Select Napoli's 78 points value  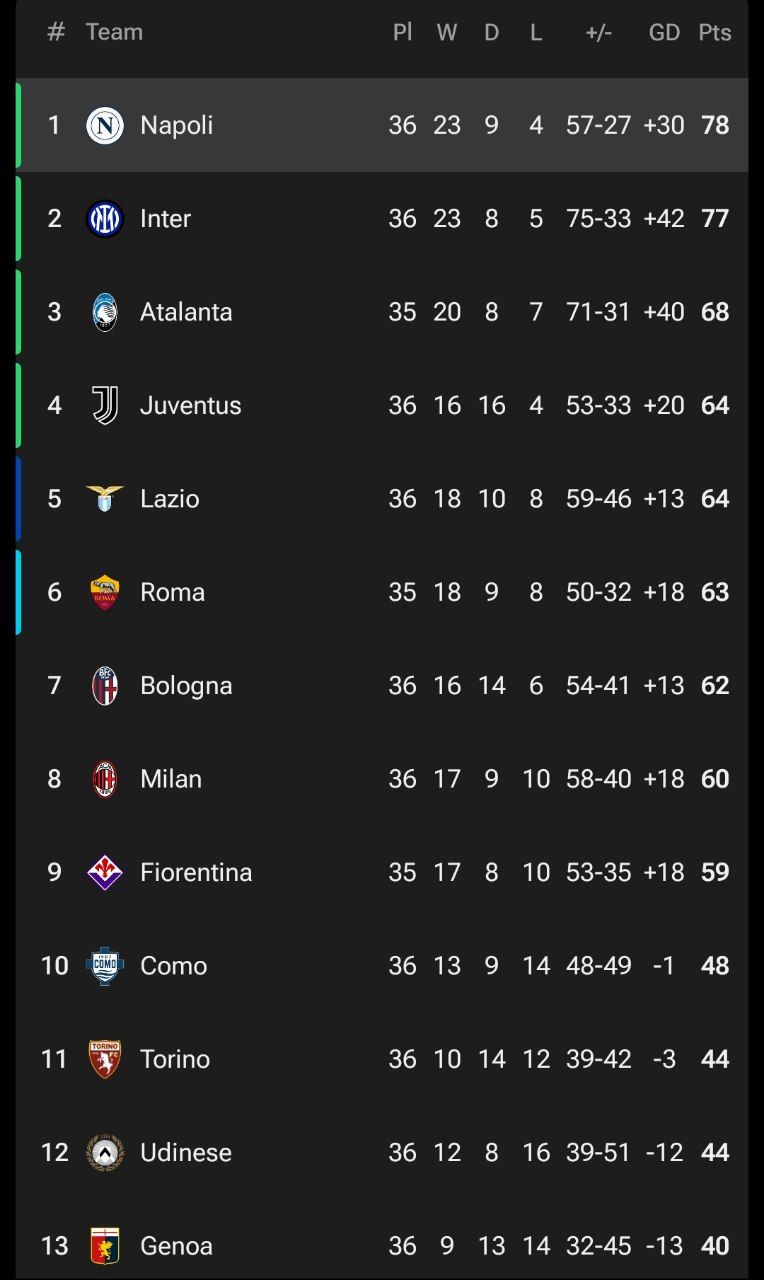[715, 125]
